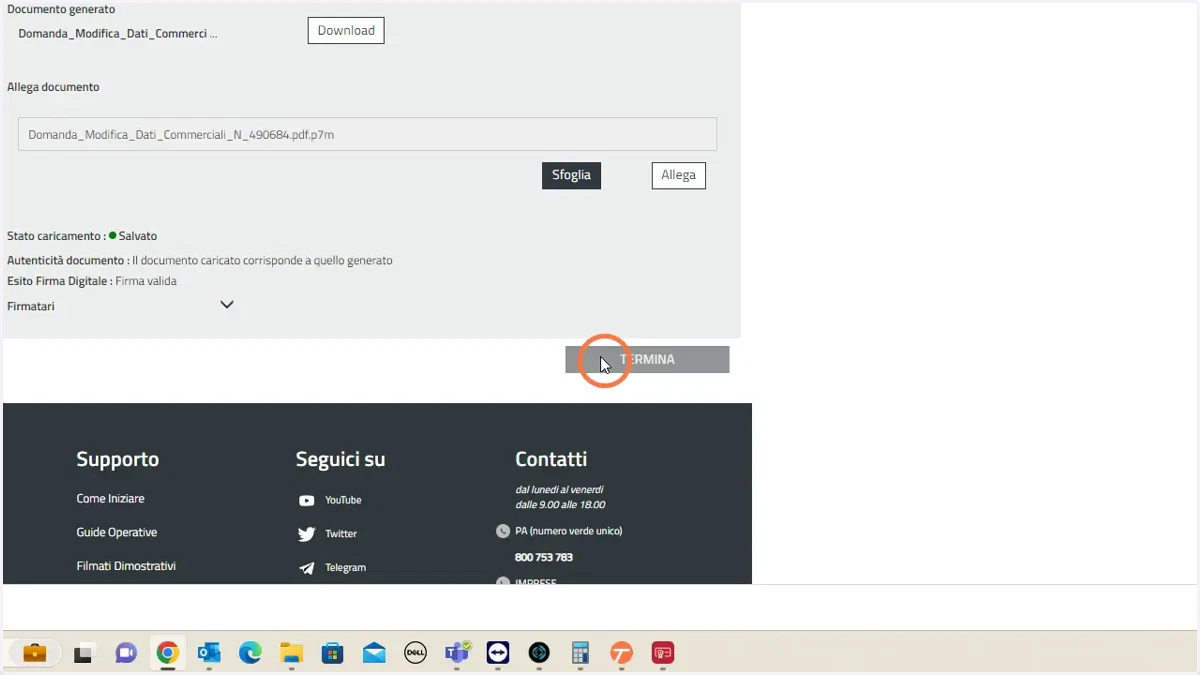Expand the Firmatari chevron
Image resolution: width=1200 pixels, height=675 pixels.
[227, 305]
